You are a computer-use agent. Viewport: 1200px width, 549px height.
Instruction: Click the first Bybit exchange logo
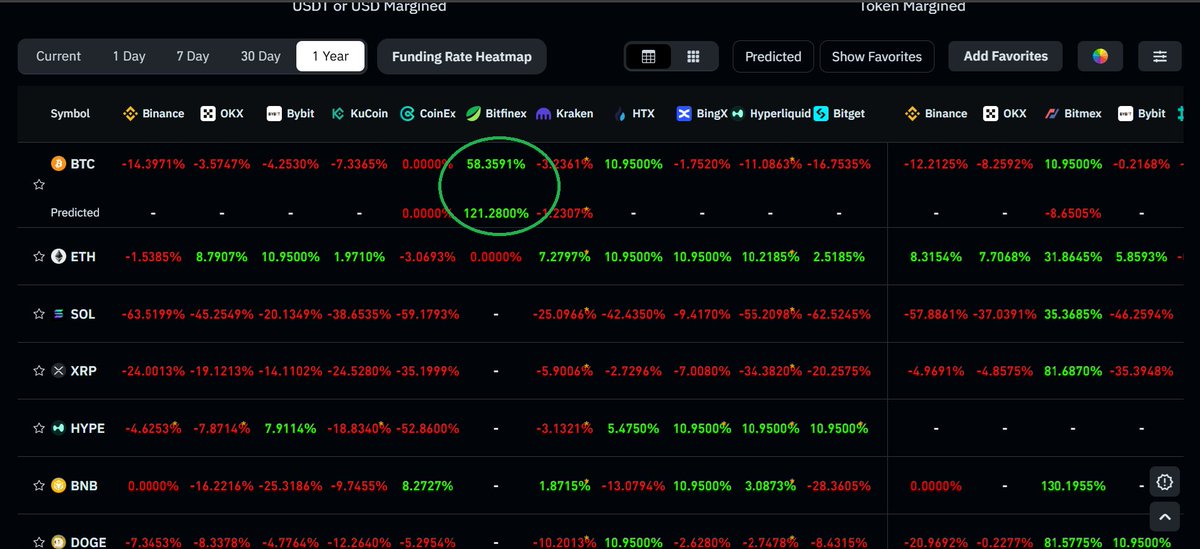pos(274,114)
